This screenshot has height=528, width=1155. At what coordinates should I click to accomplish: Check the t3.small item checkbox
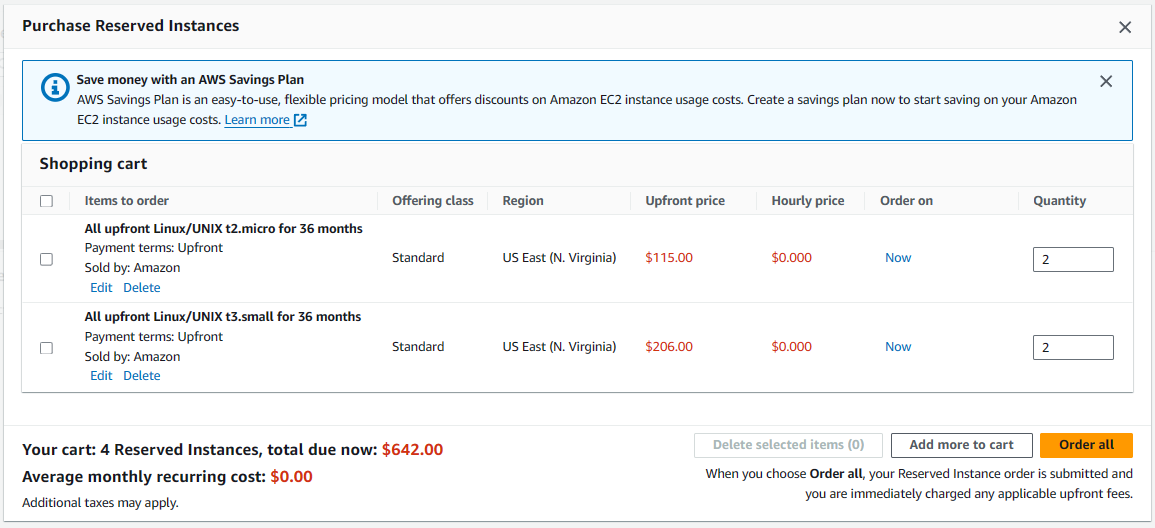tap(46, 348)
